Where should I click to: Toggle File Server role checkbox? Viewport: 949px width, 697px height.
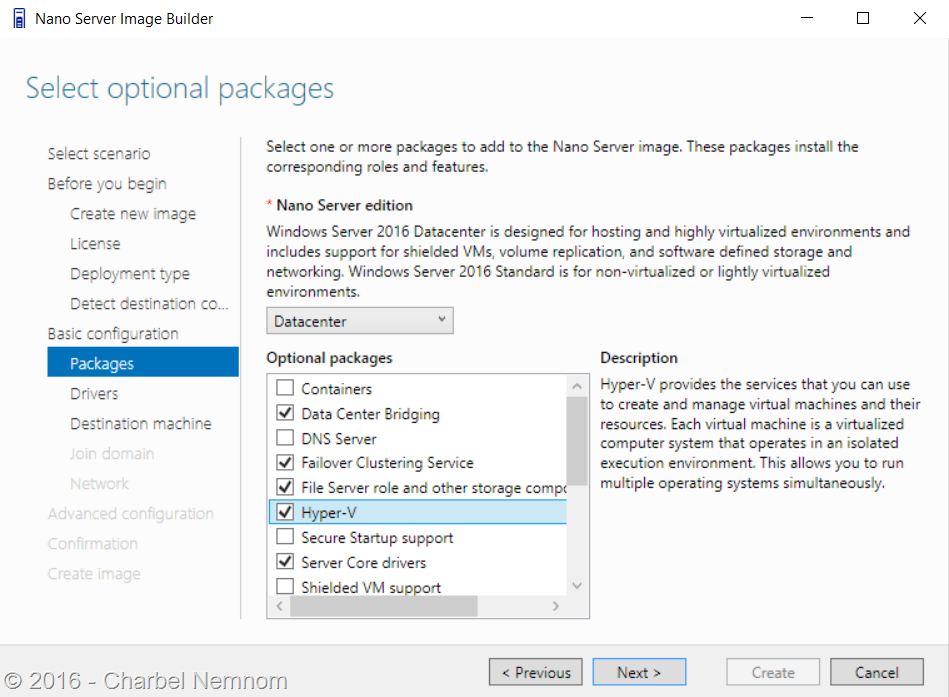[x=285, y=487]
